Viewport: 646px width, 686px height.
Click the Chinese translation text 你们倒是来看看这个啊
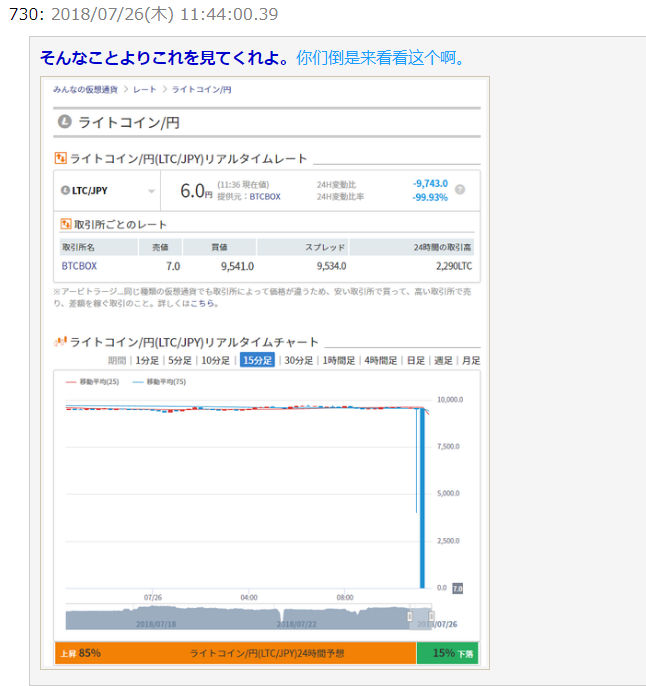[380, 58]
